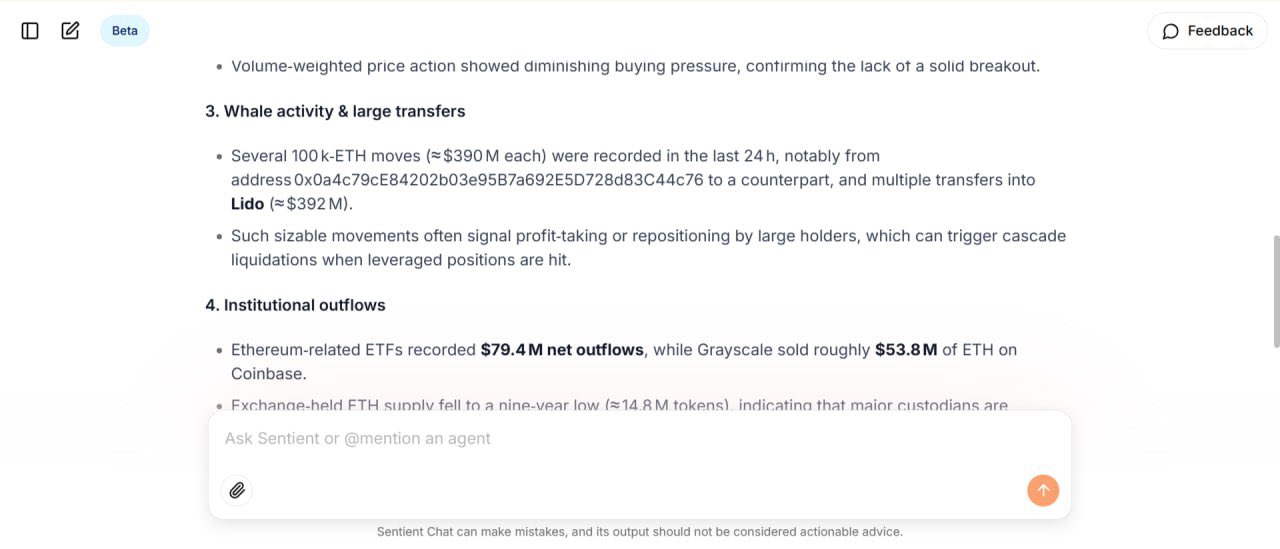
Task: Click the Sentient Chat disclaimer text
Action: (639, 532)
